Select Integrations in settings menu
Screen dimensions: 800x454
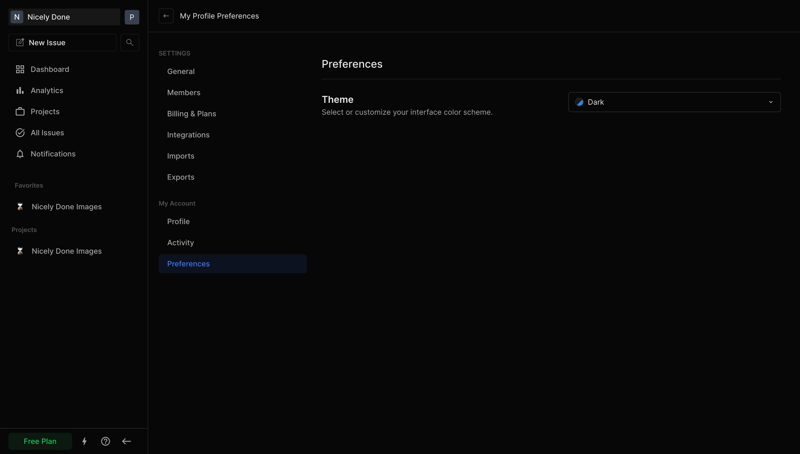(188, 135)
